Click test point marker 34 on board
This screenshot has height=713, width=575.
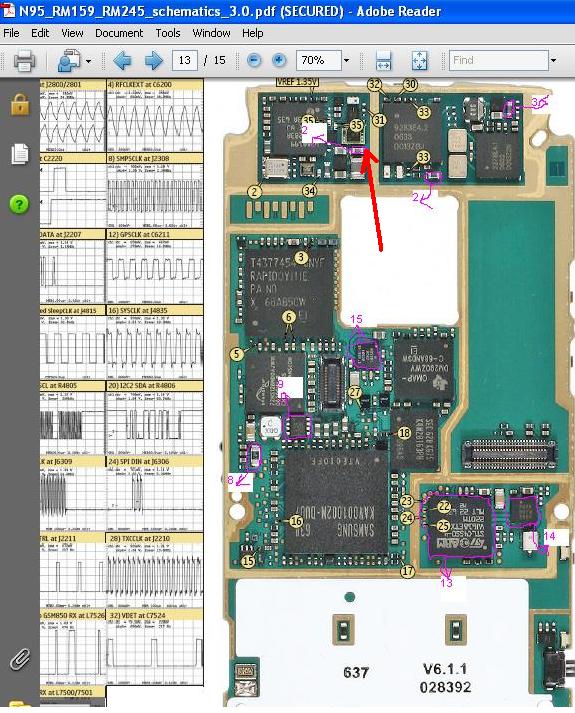[x=310, y=191]
